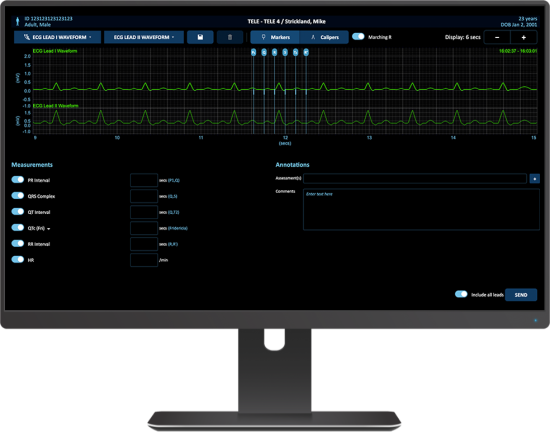This screenshot has height=432, width=550.
Task: Increase display time with plus button
Action: tap(524, 37)
